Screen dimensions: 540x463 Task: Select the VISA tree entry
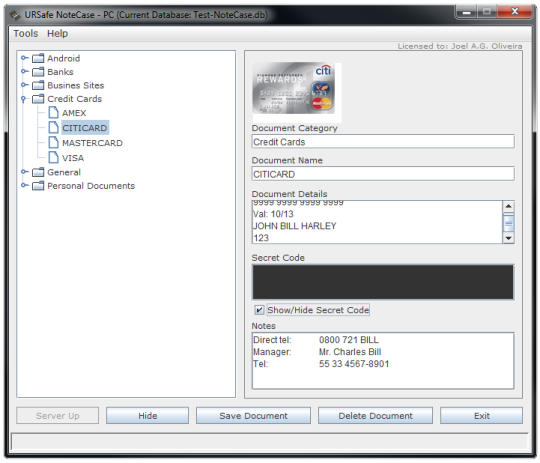tap(73, 158)
